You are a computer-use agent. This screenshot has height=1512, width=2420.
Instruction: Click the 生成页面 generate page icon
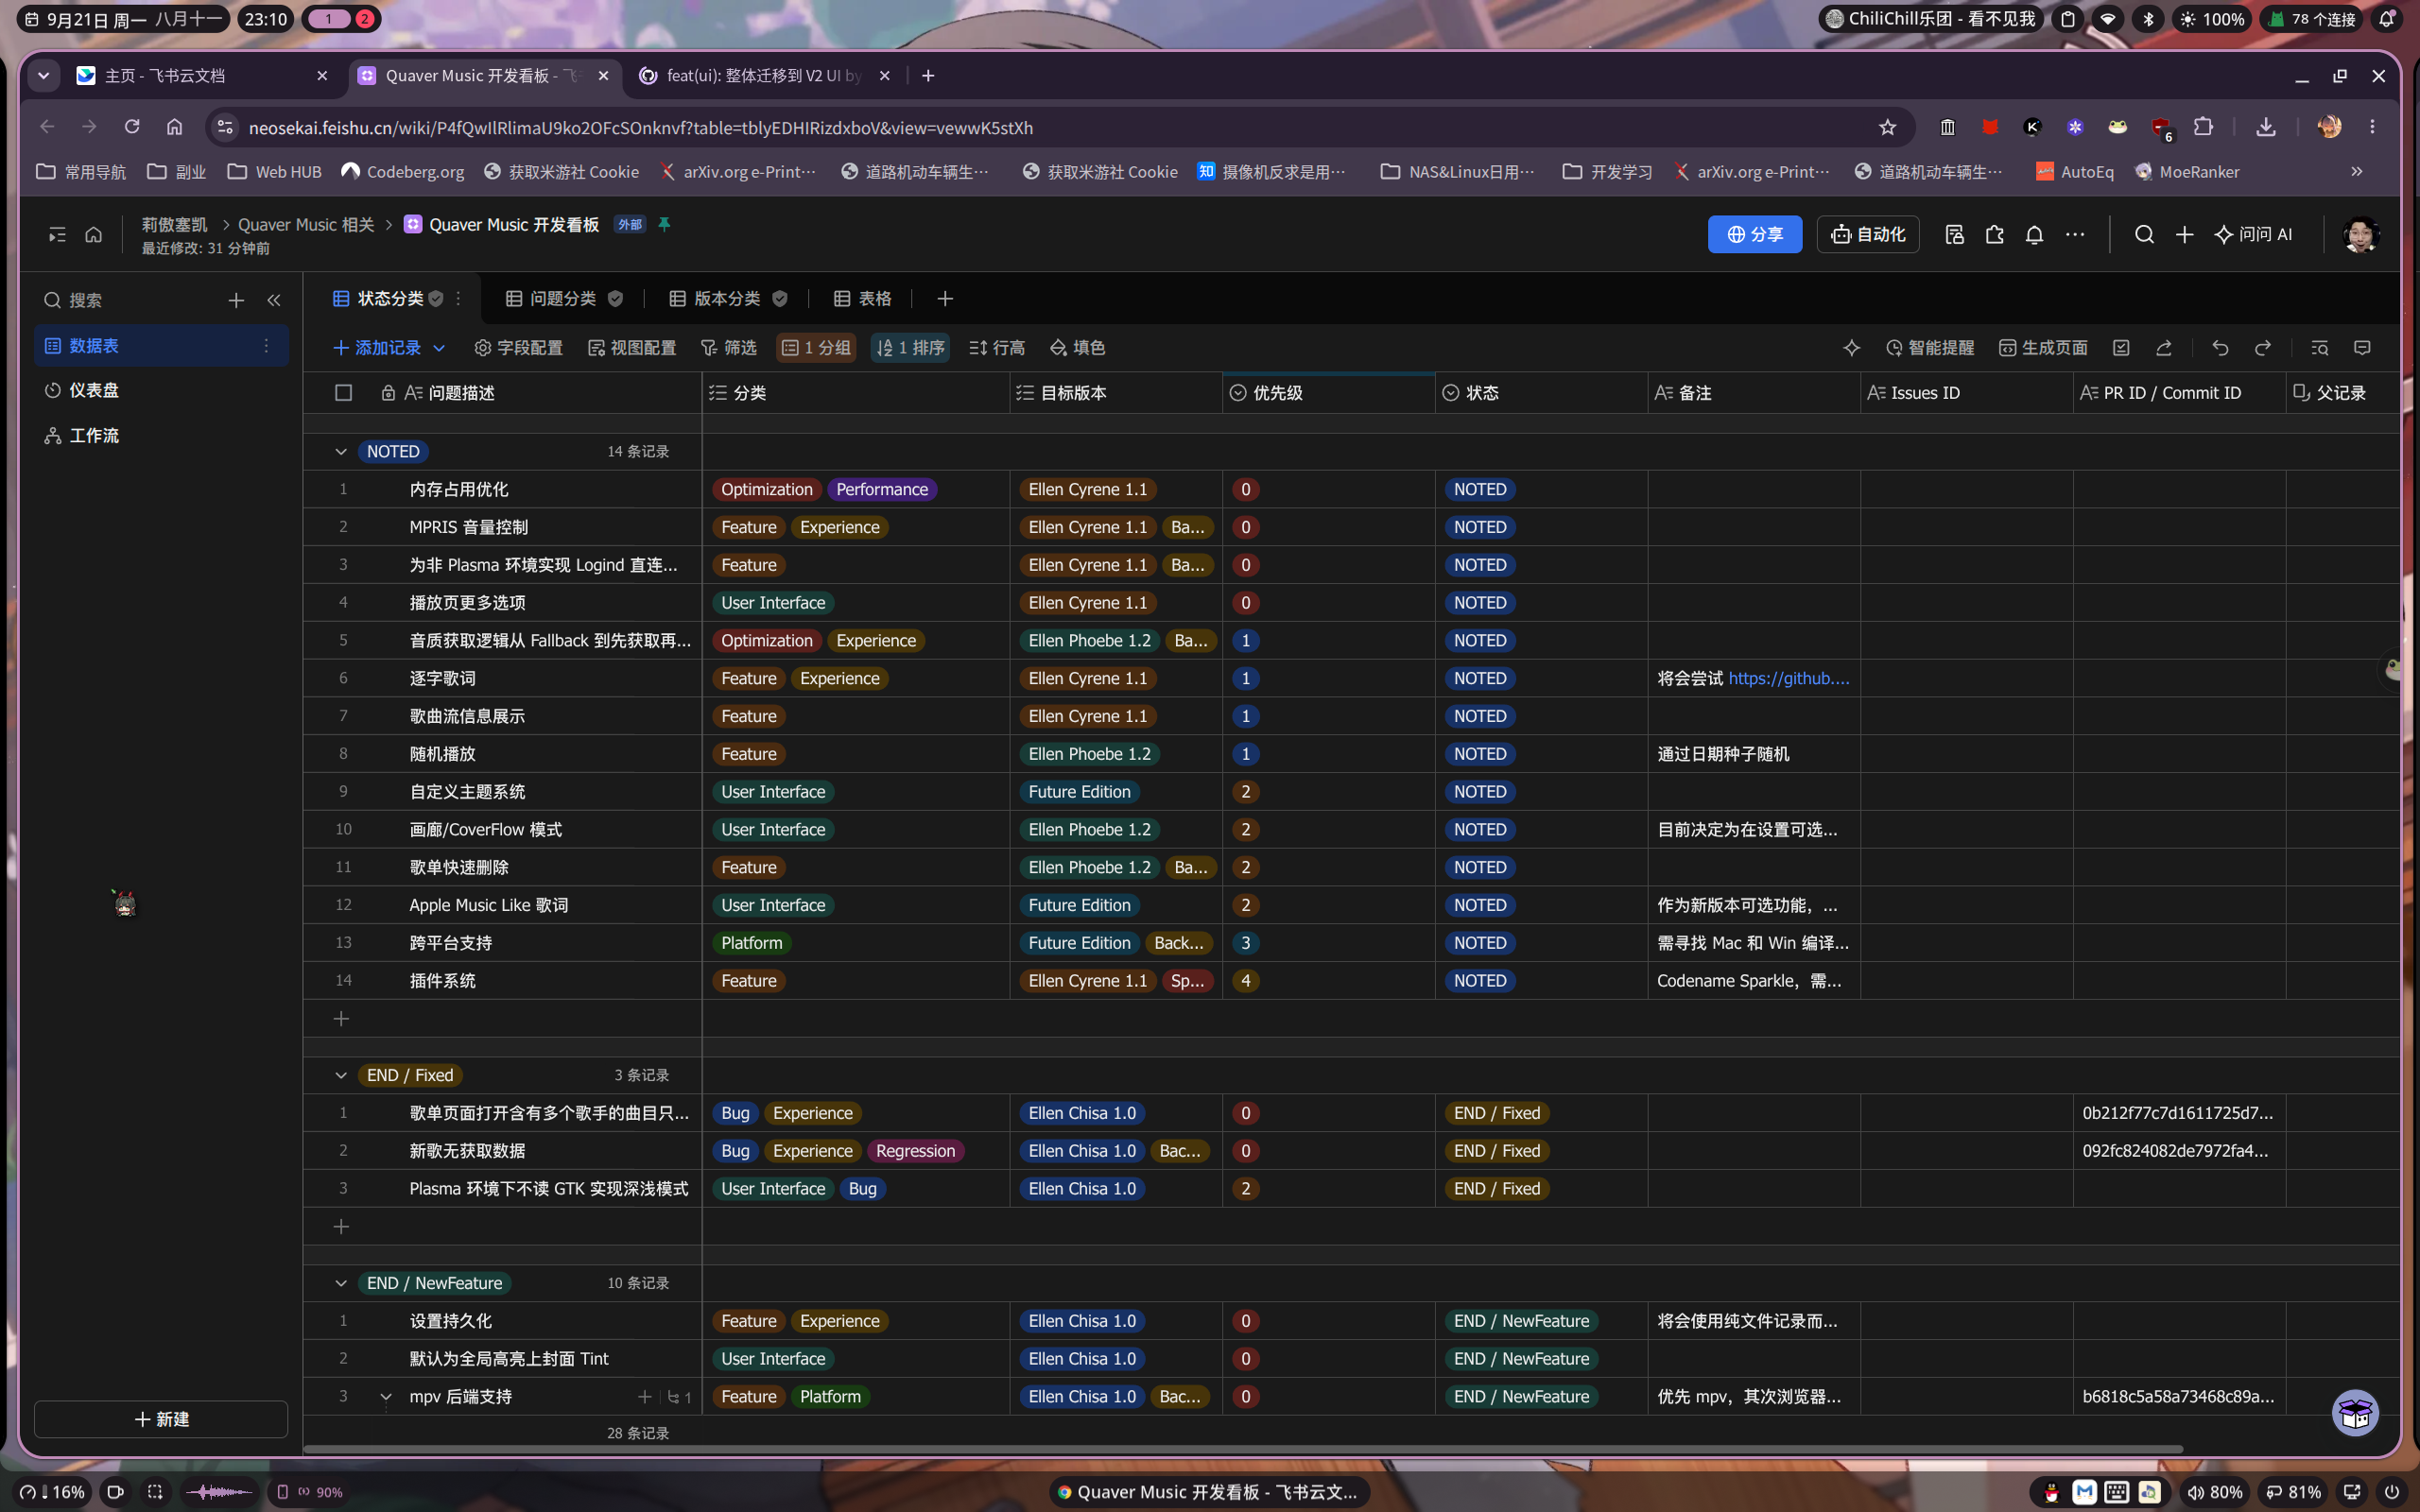coord(2043,348)
